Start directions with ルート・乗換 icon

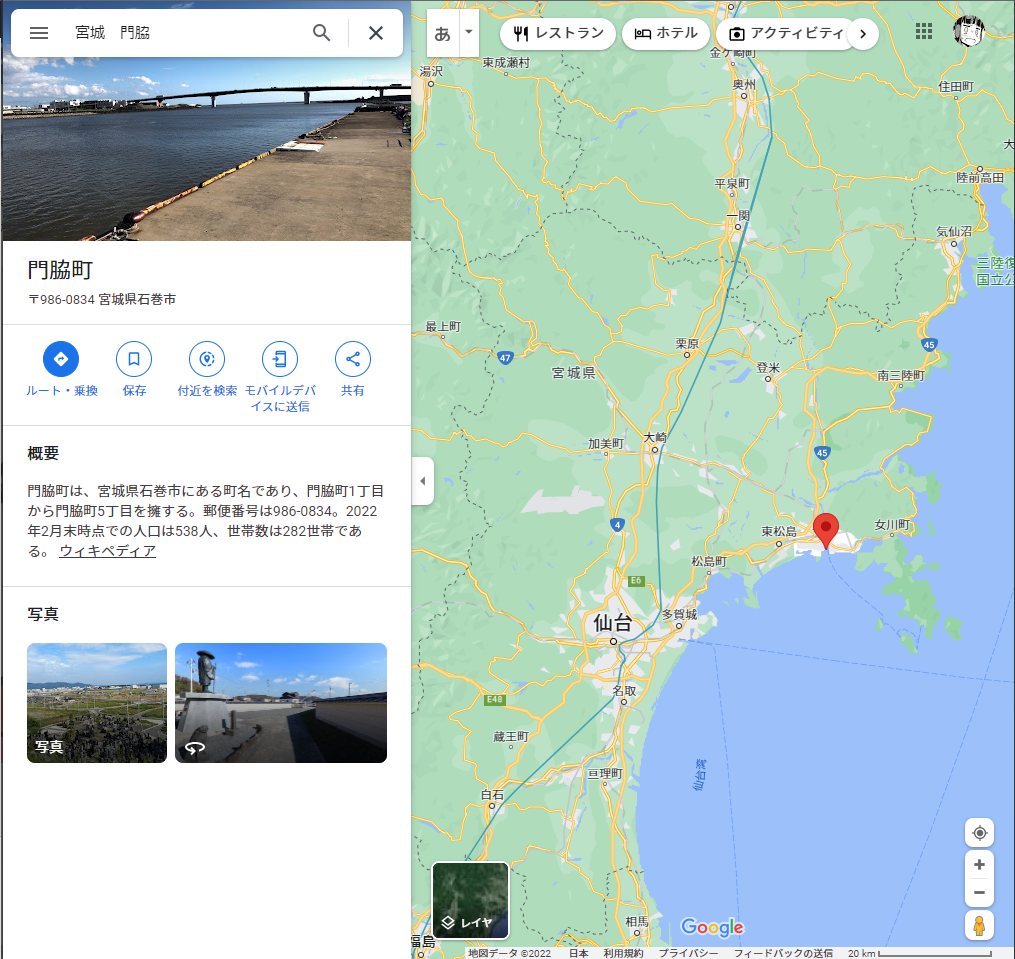[x=61, y=359]
